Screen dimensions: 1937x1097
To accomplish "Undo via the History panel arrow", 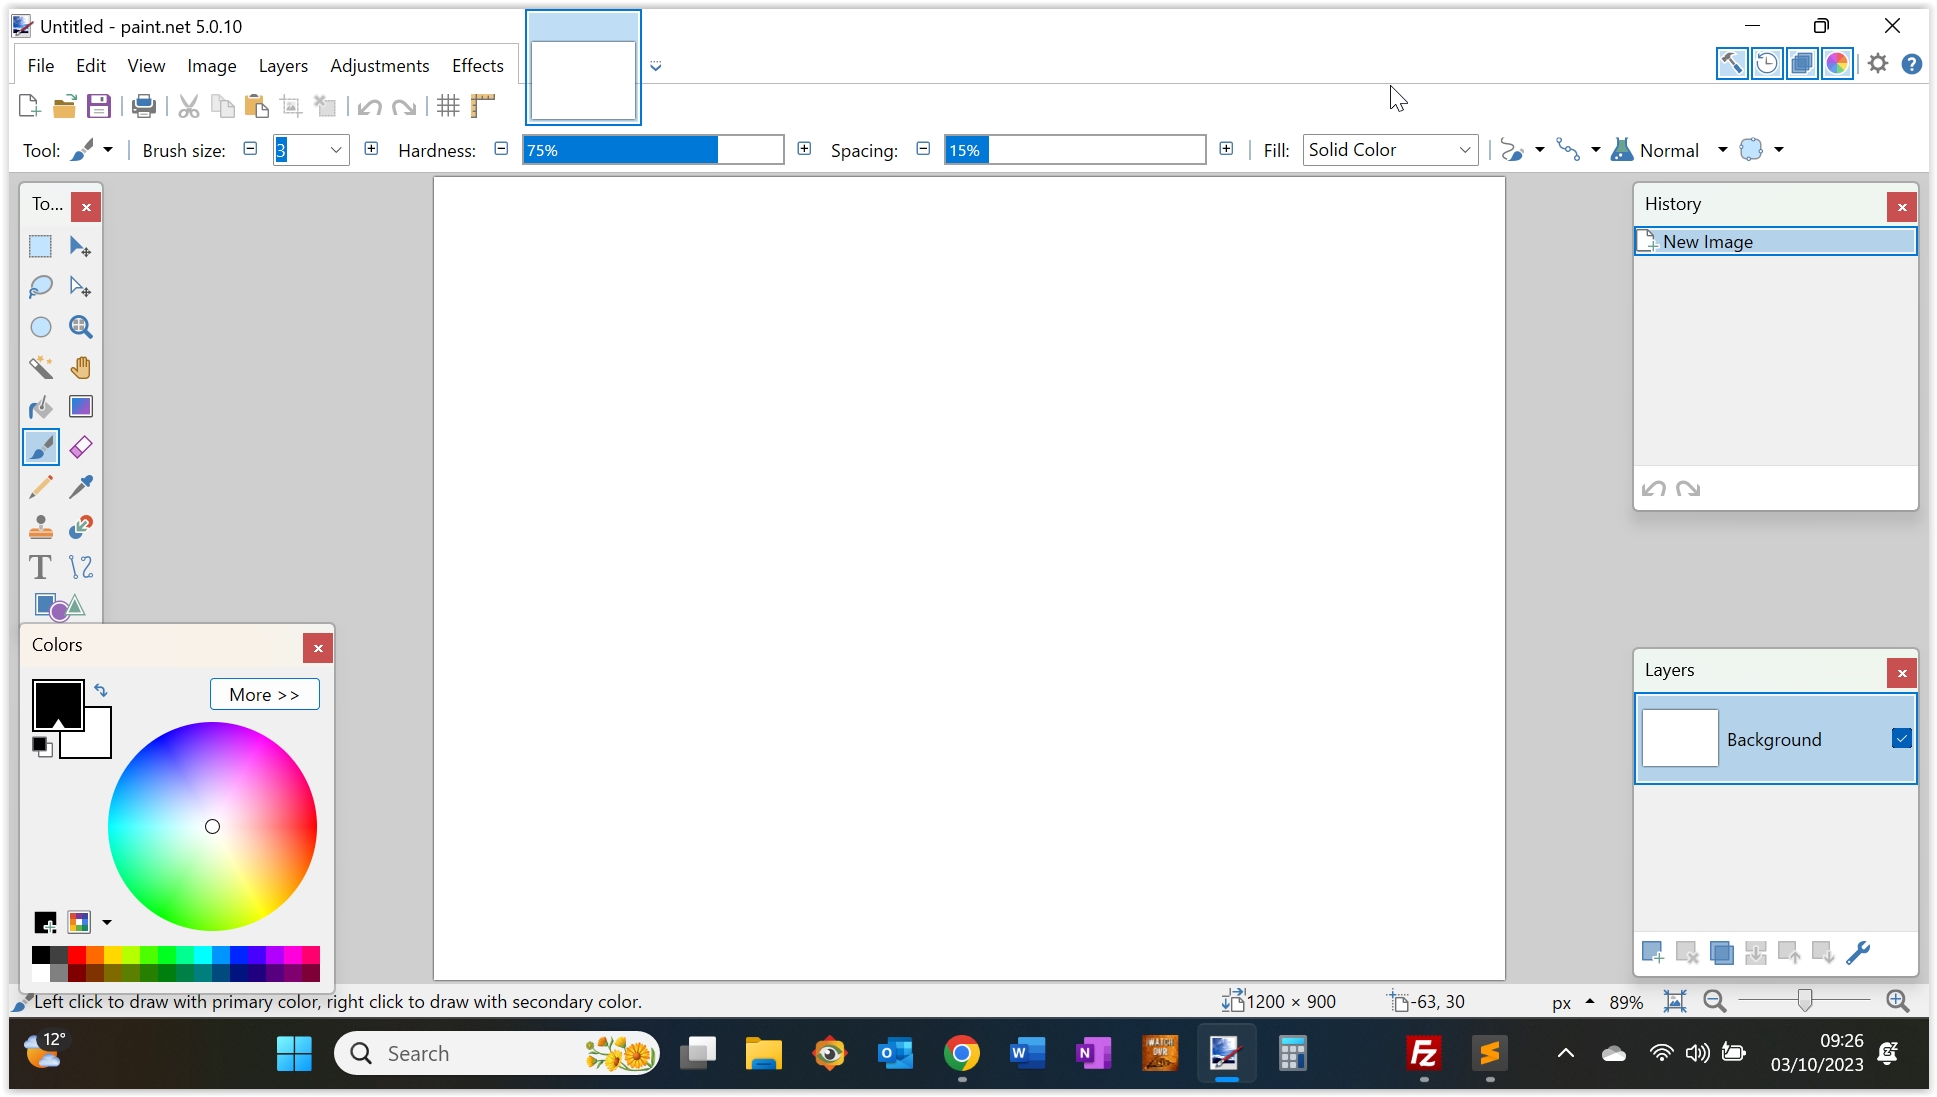I will pos(1653,489).
